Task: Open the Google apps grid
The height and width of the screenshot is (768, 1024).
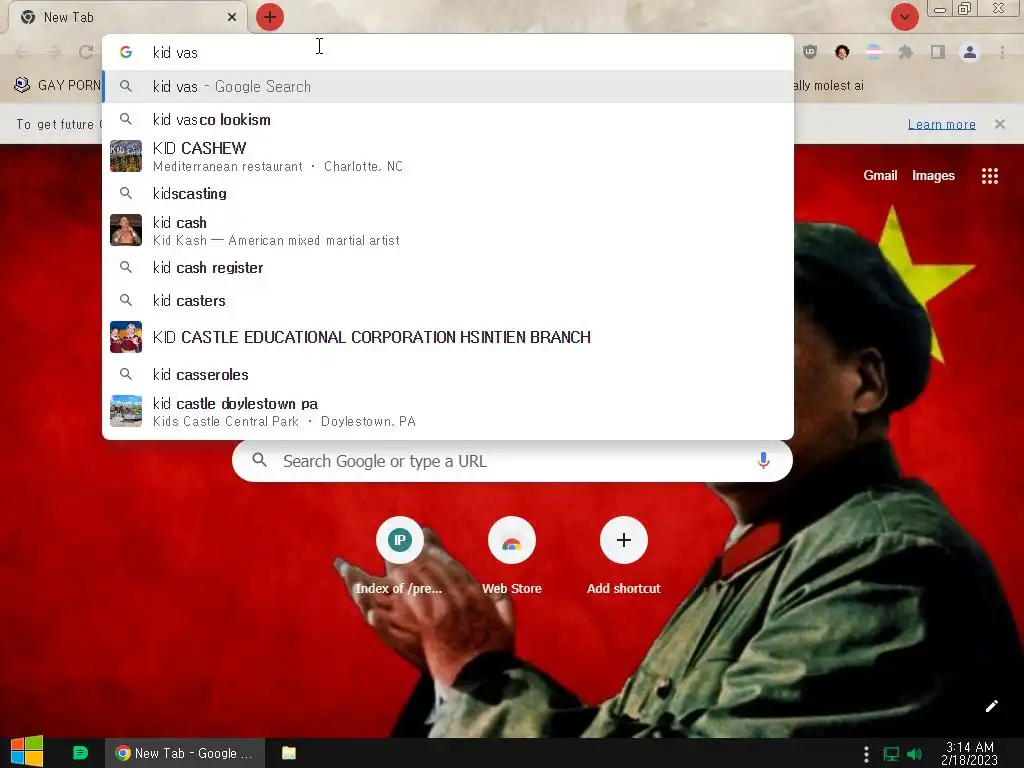Action: pyautogui.click(x=989, y=176)
